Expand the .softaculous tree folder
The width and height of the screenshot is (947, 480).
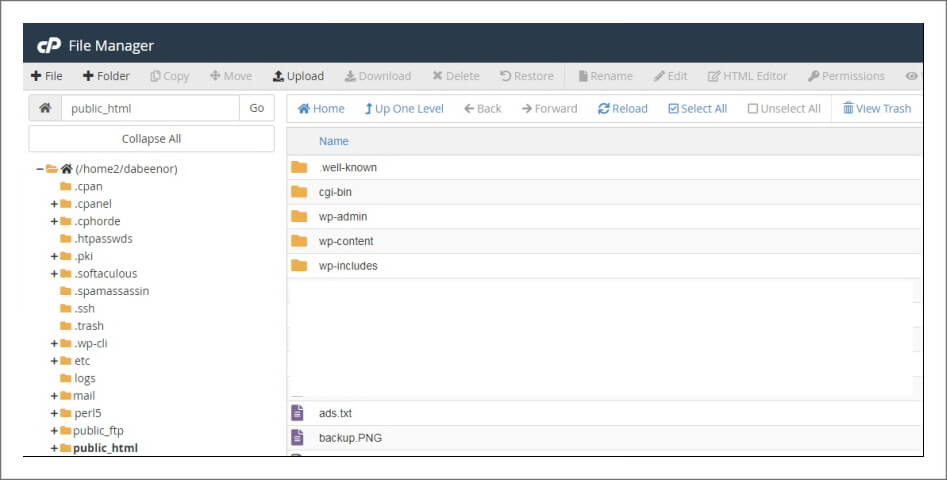(54, 274)
